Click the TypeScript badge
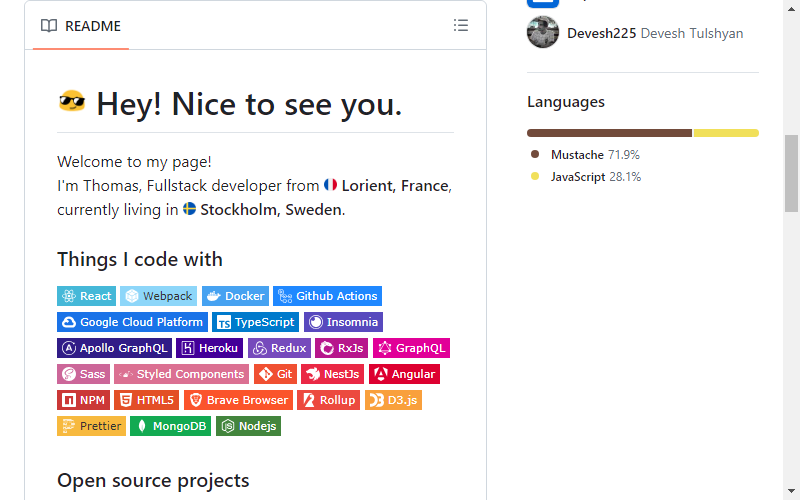This screenshot has height=500, width=800. pyautogui.click(x=256, y=322)
